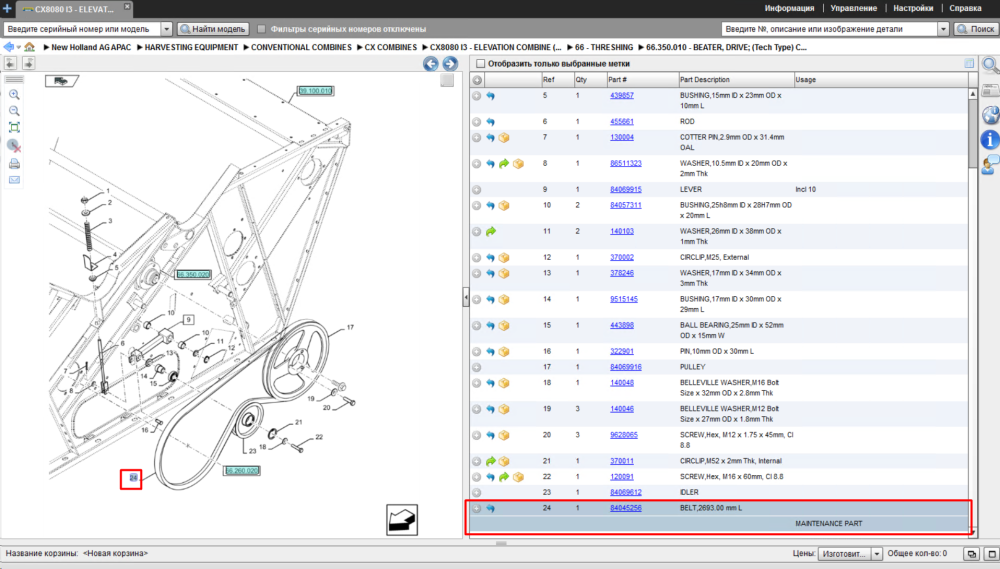This screenshot has height=569, width=1000.
Task: Open the Настройки menu
Action: point(913,8)
